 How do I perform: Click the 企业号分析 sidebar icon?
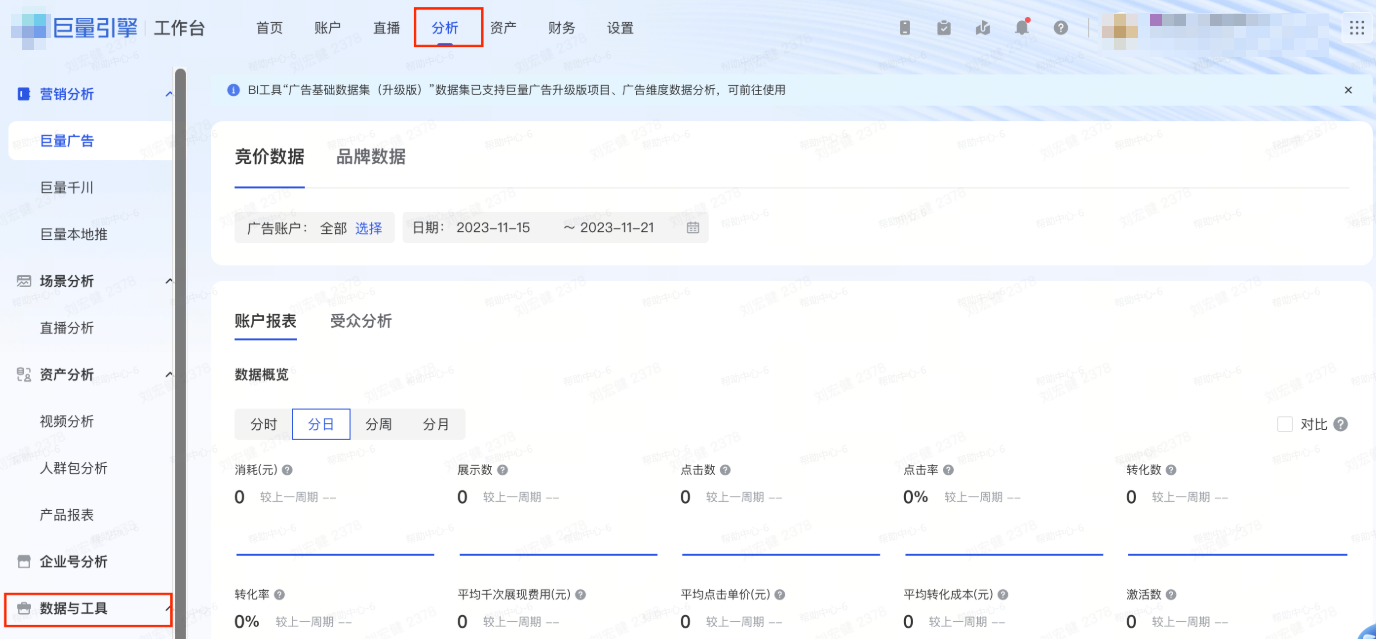coord(23,562)
